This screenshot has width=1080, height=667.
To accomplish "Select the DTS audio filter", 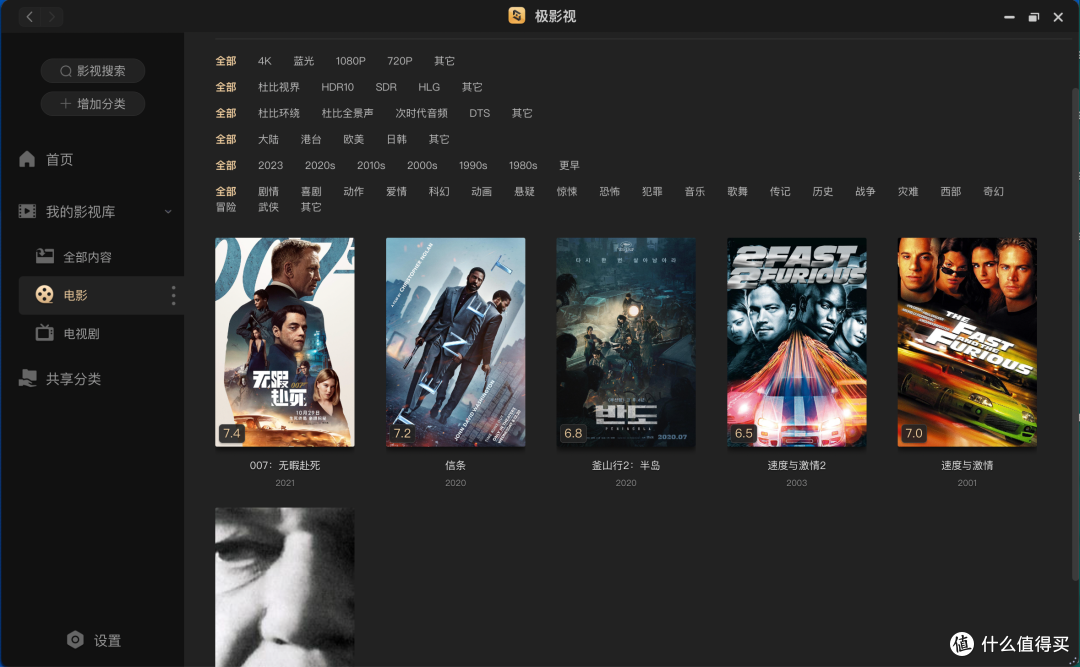I will coord(479,113).
